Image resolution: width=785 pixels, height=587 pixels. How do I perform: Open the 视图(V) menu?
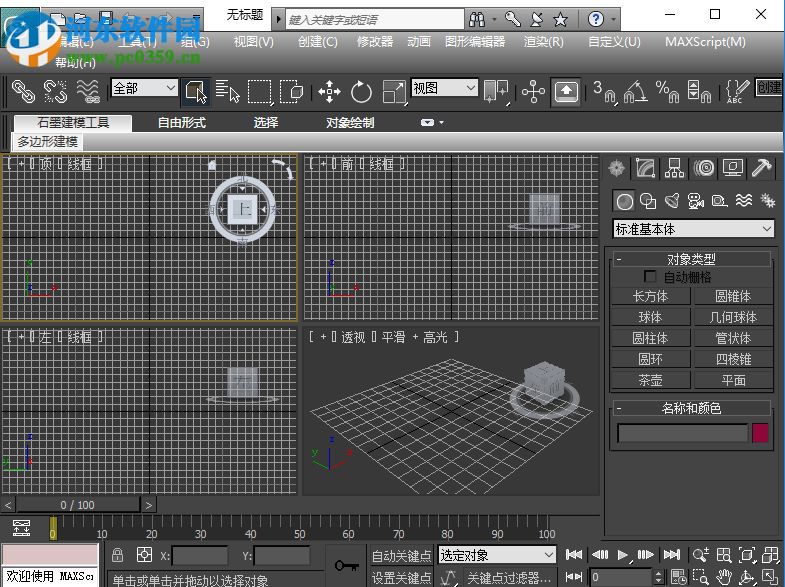pyautogui.click(x=253, y=42)
